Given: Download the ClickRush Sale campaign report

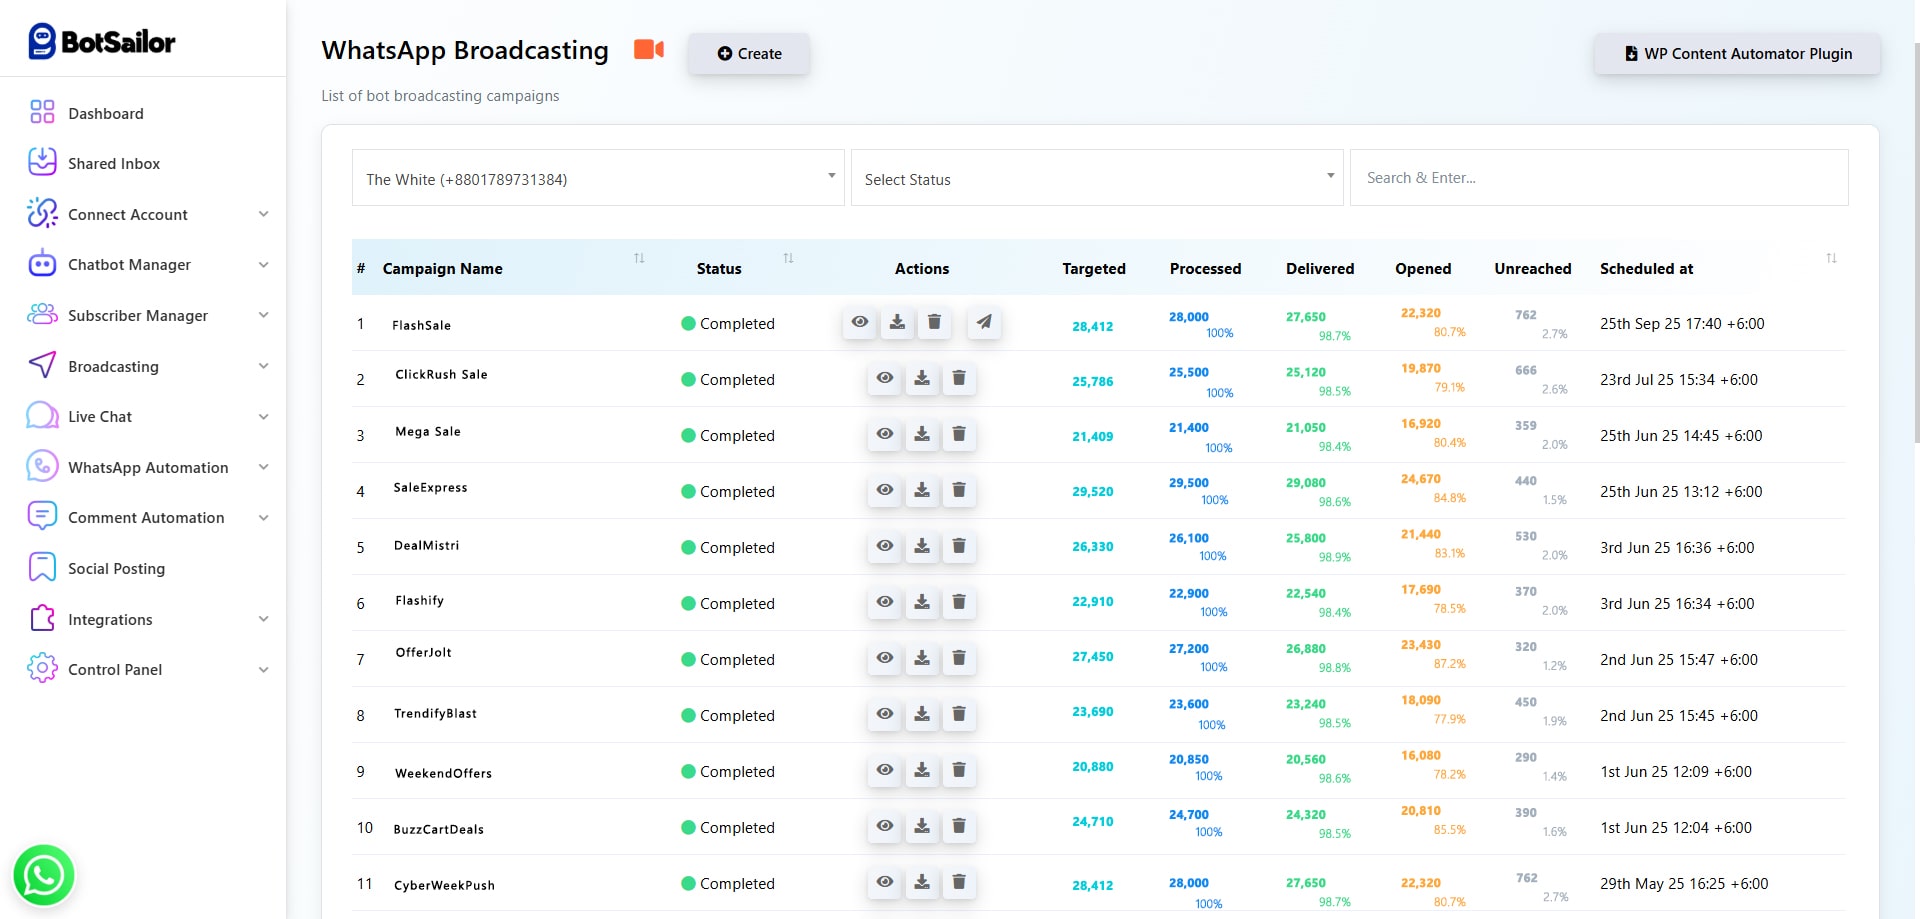Looking at the screenshot, I should pos(922,378).
